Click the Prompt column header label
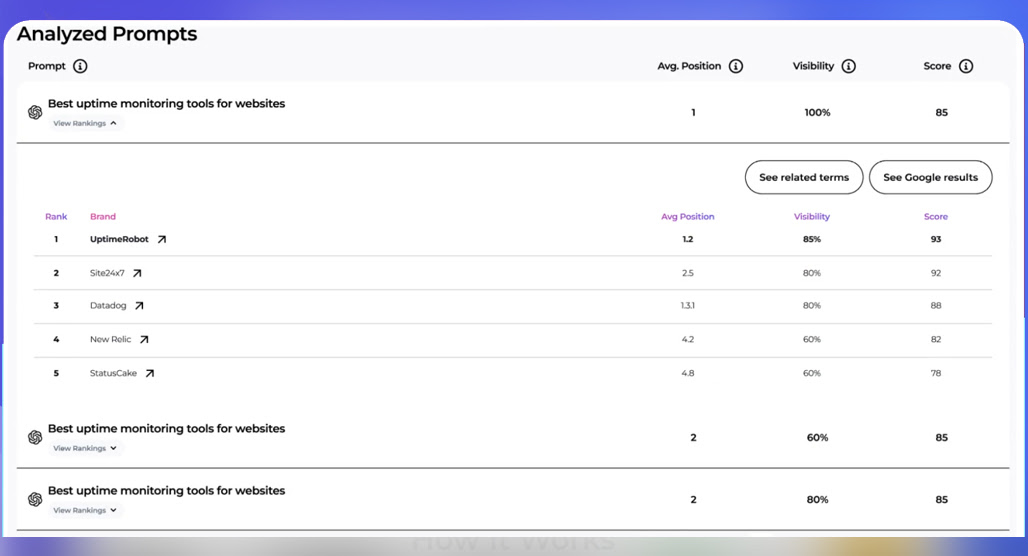 click(47, 66)
